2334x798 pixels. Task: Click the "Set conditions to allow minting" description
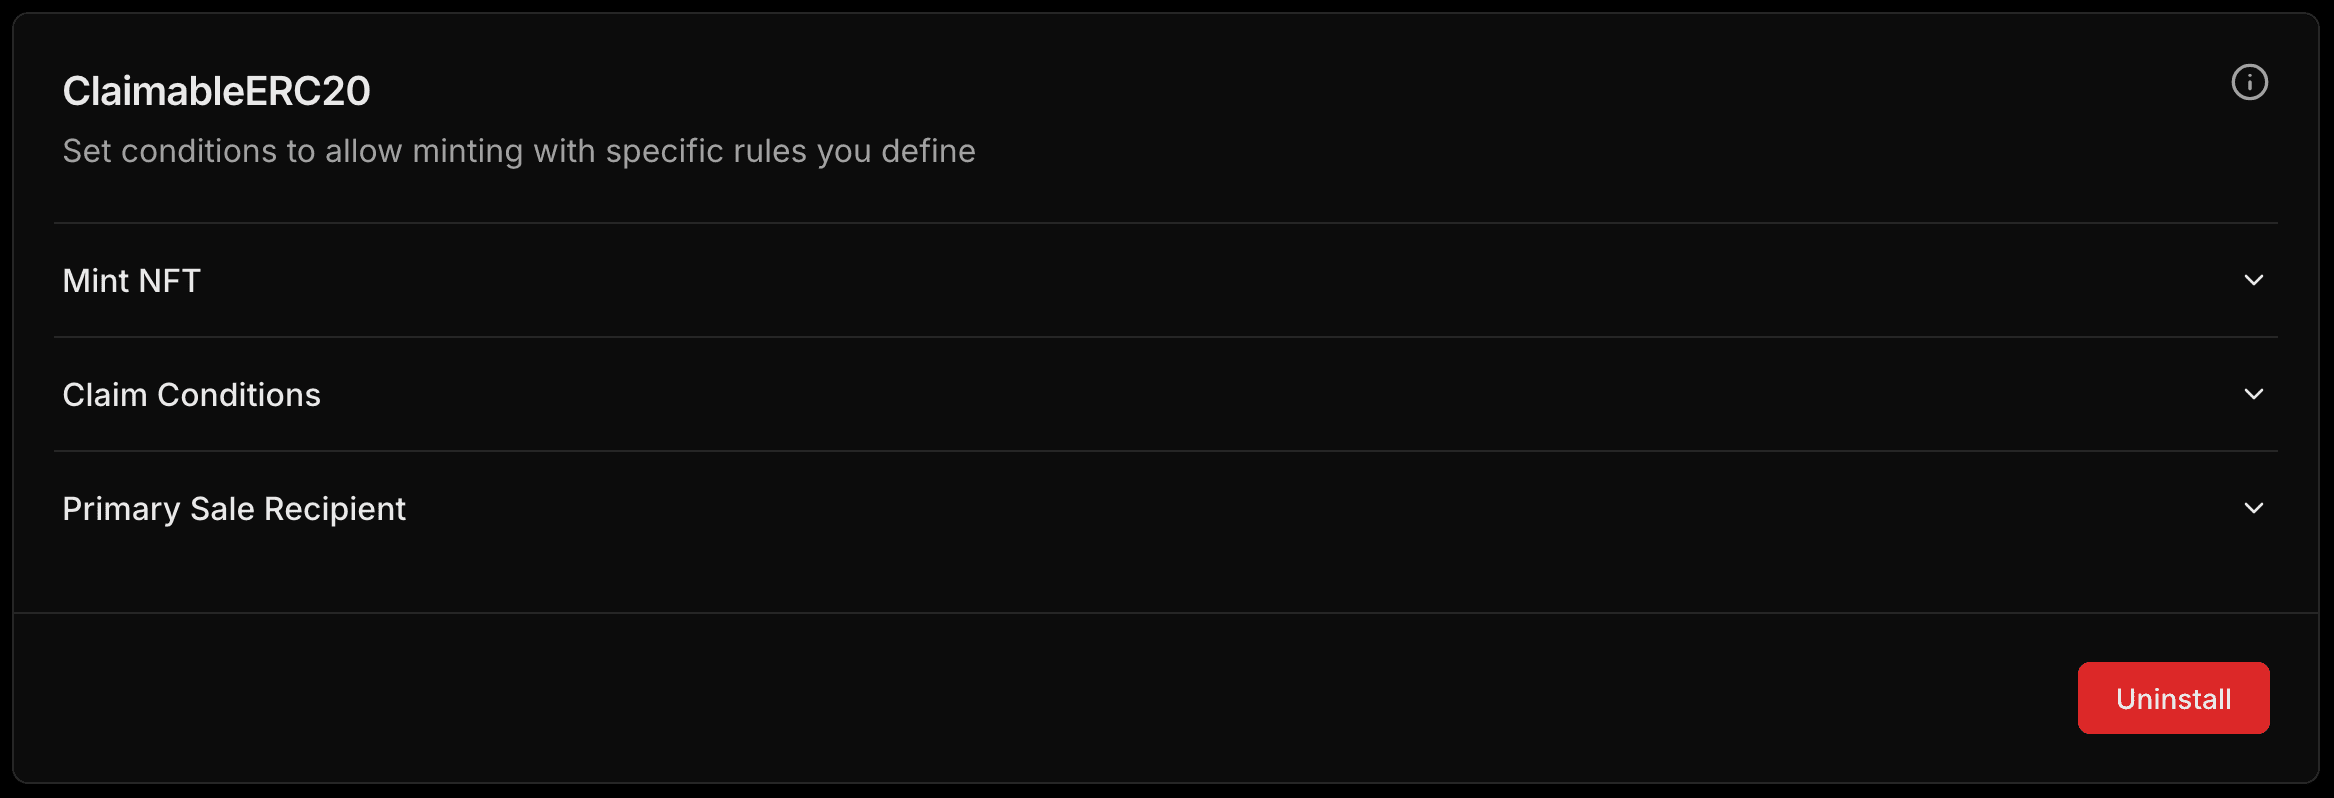pyautogui.click(x=518, y=151)
